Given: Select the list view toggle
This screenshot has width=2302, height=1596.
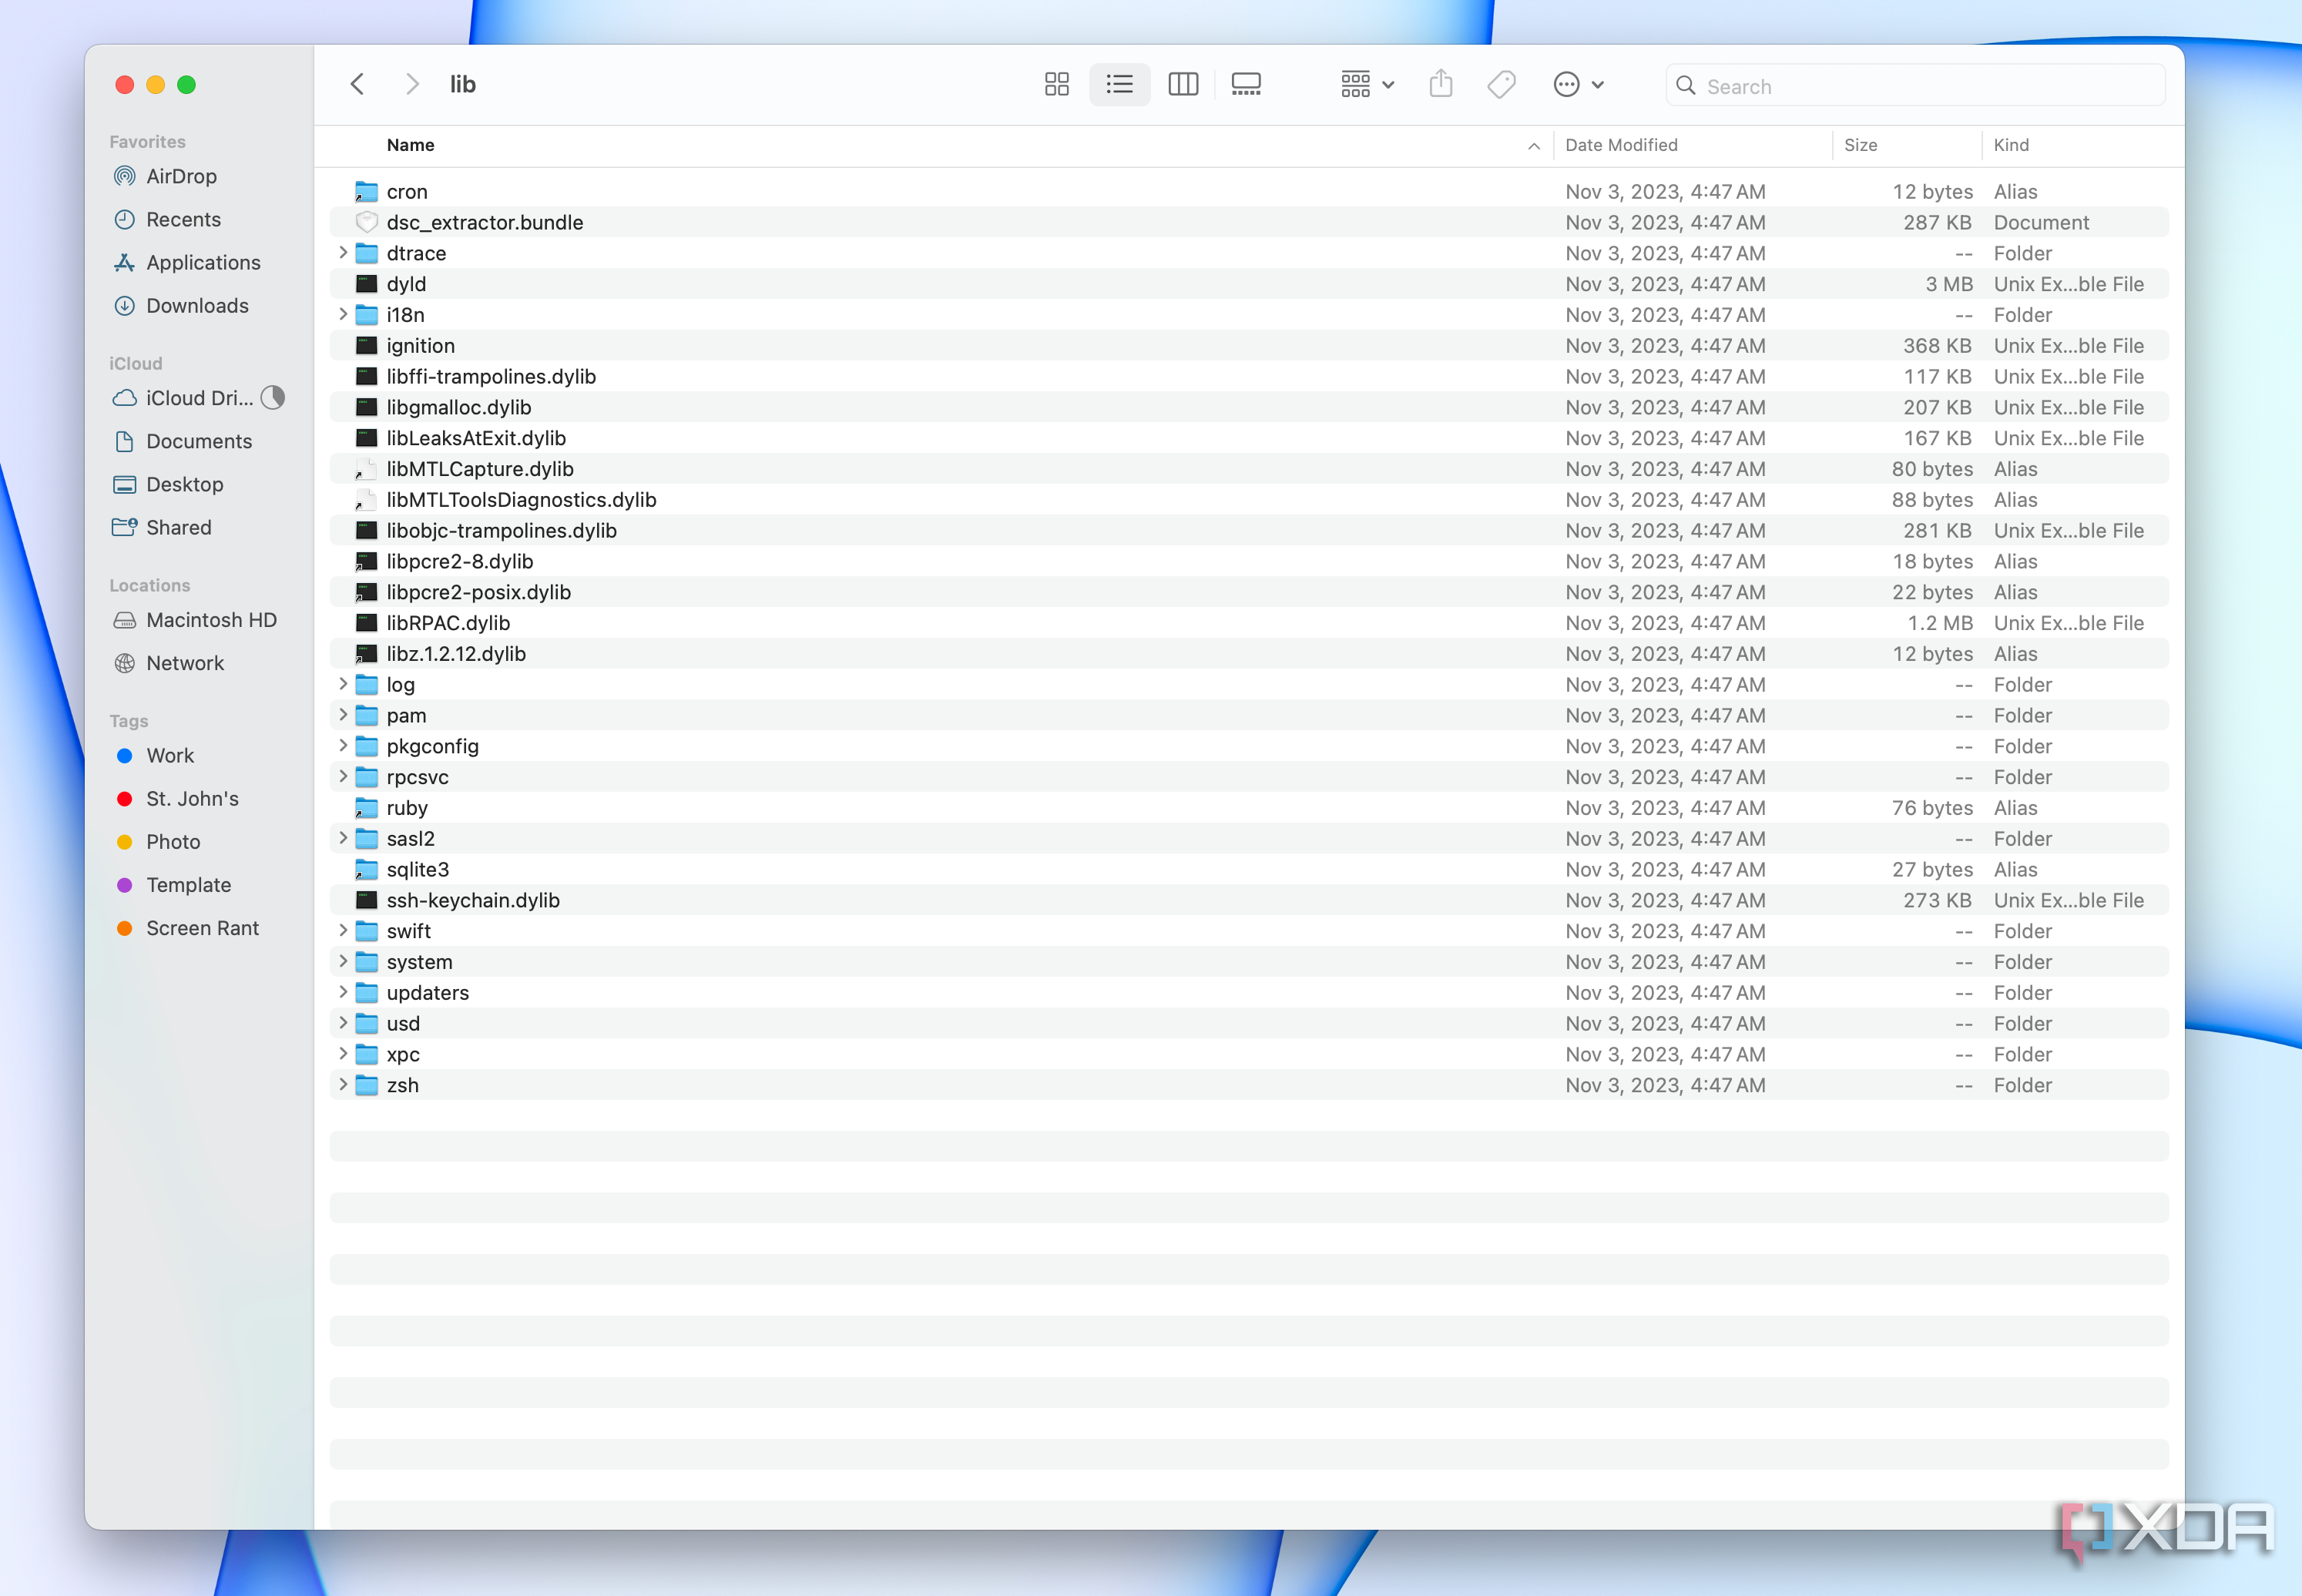Looking at the screenshot, I should [x=1119, y=85].
